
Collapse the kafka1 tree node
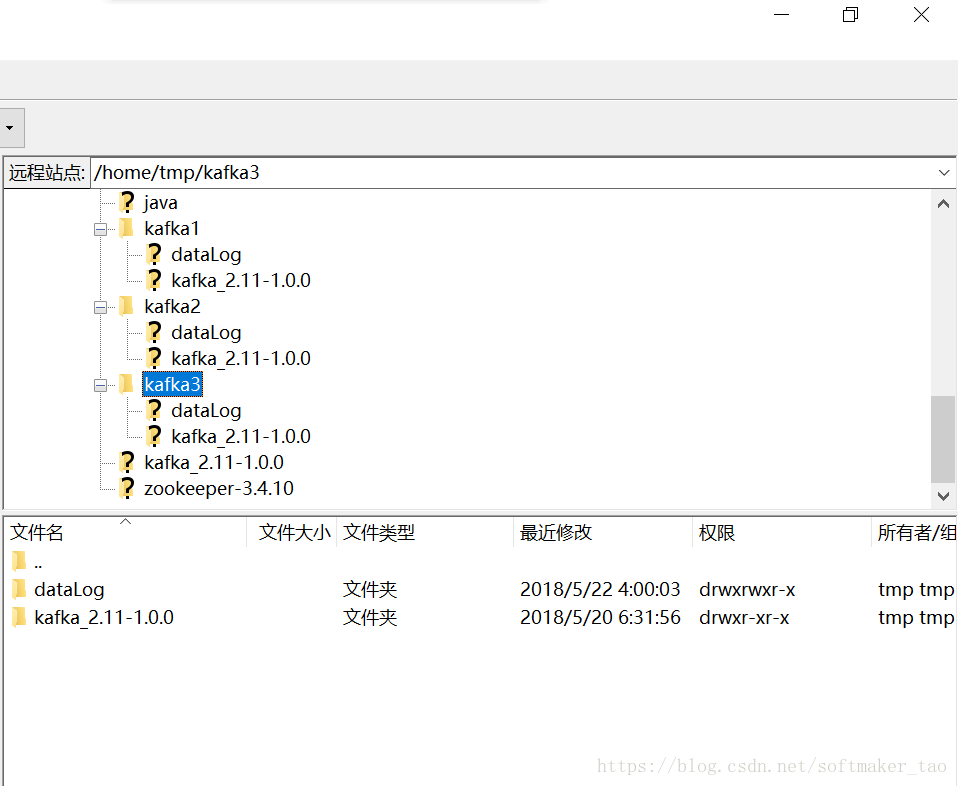(x=100, y=229)
